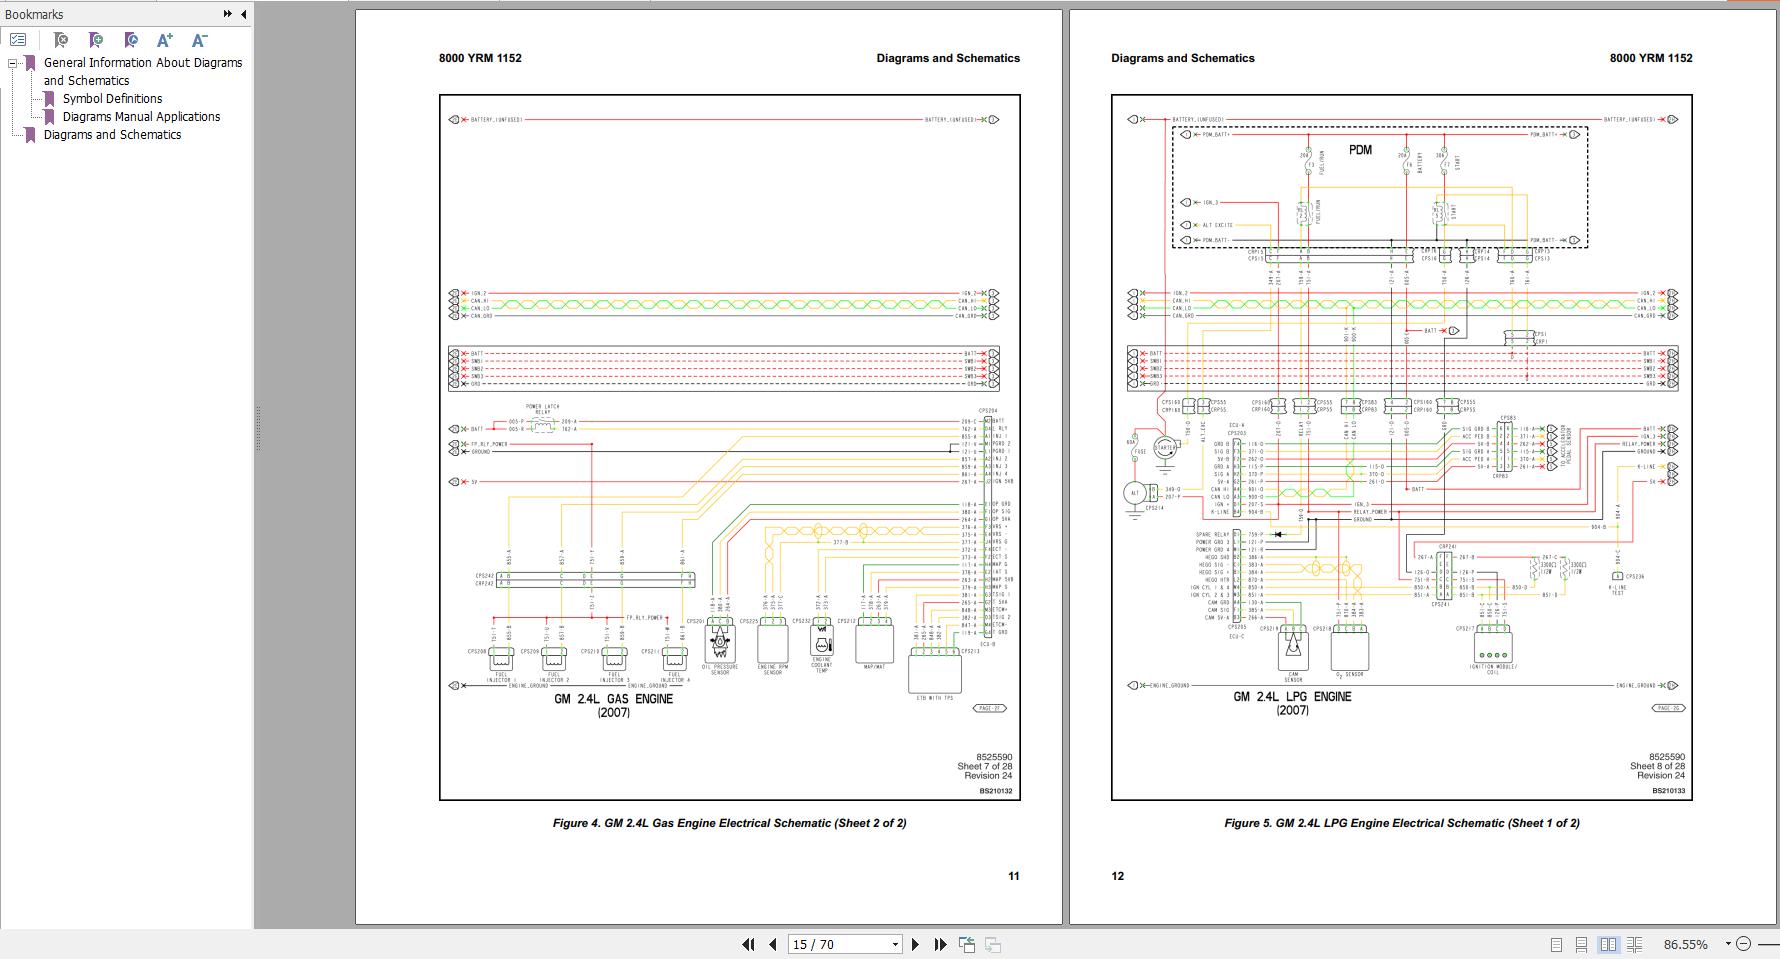Click the set bookmark destination icon

point(131,40)
